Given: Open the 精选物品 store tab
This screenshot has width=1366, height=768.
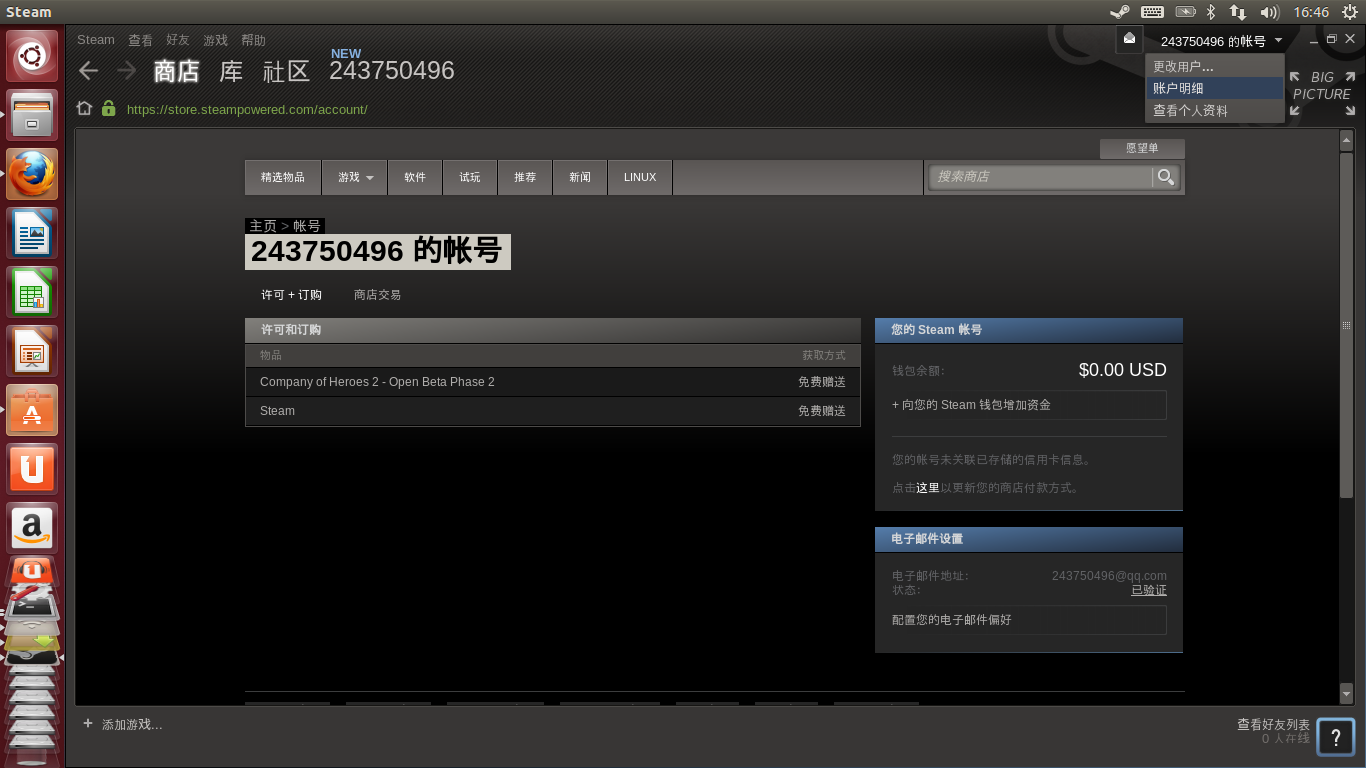Looking at the screenshot, I should (283, 177).
